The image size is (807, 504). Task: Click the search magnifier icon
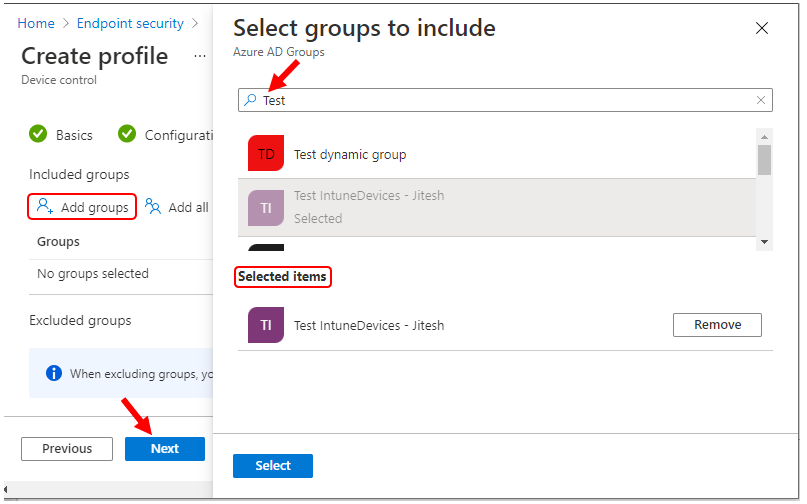(250, 100)
